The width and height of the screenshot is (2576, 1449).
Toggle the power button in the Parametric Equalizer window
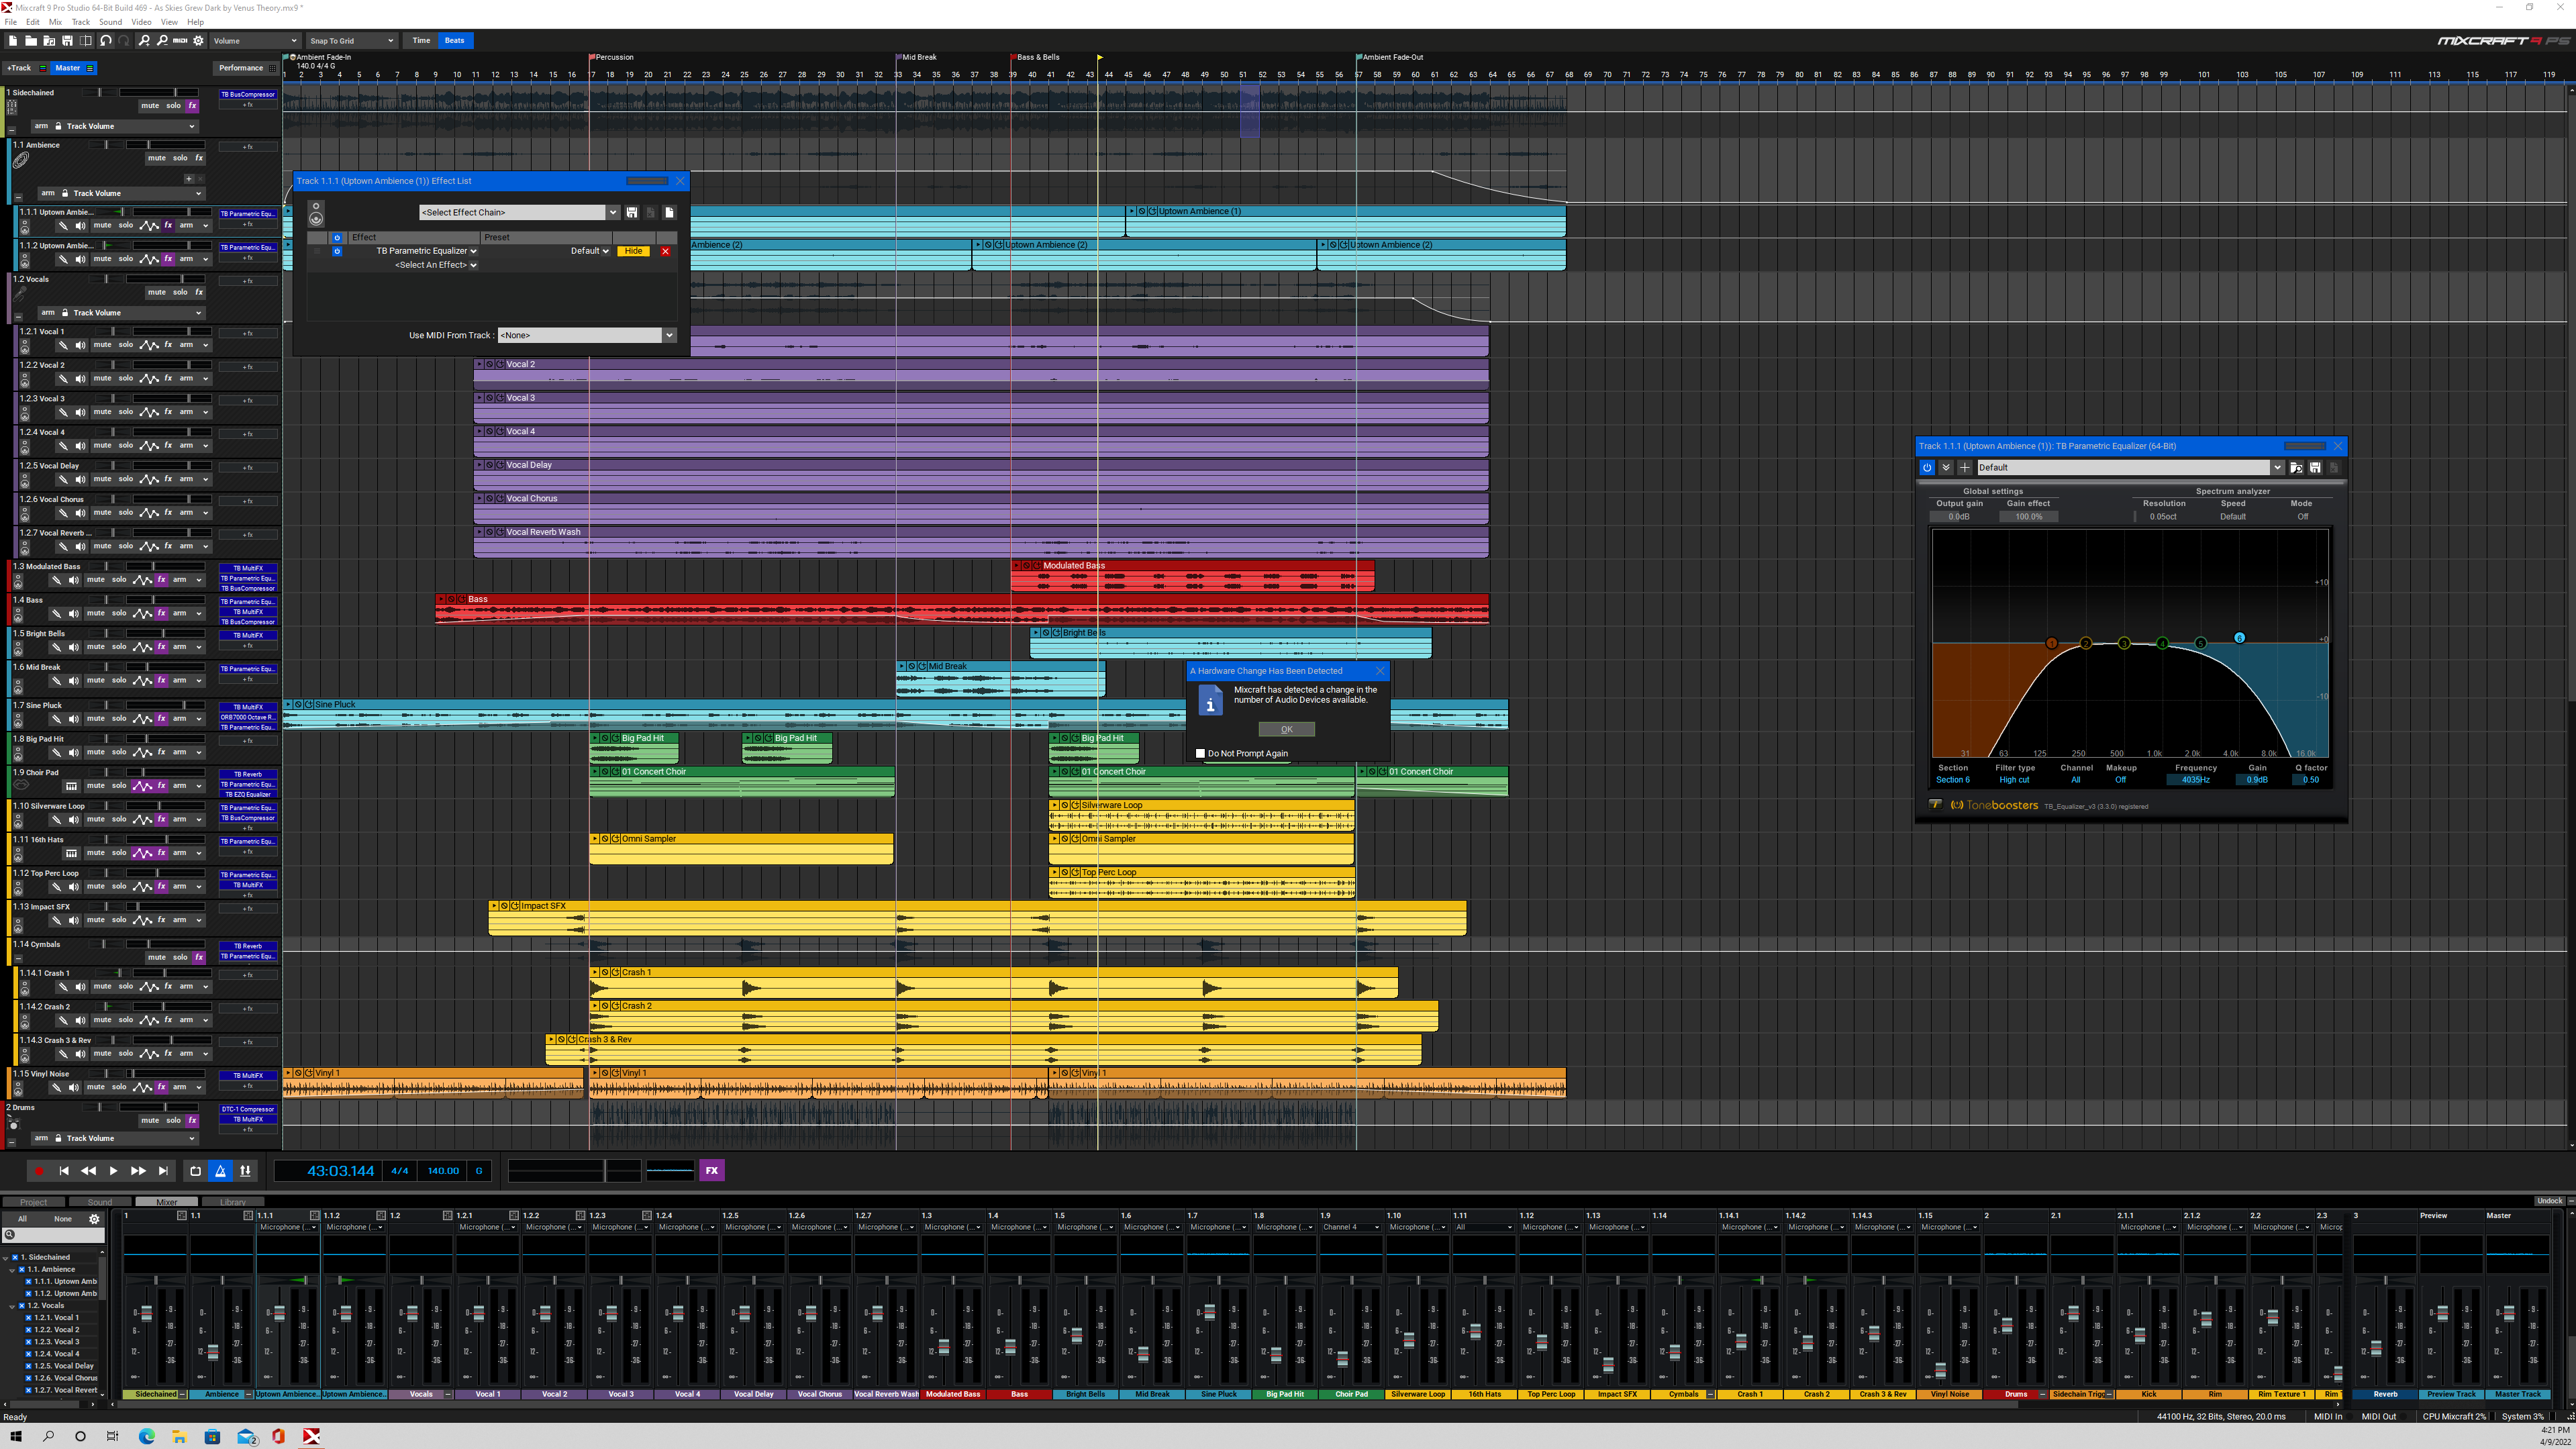pyautogui.click(x=1927, y=467)
